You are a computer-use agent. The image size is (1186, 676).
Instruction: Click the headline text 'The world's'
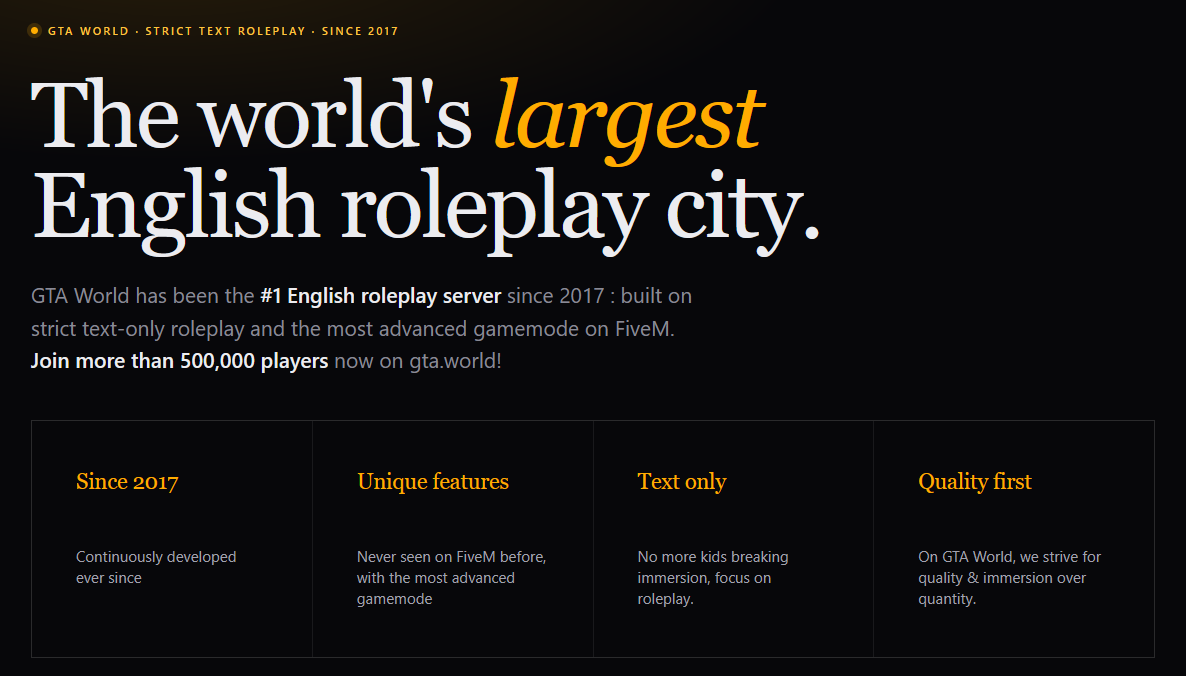pyautogui.click(x=251, y=115)
